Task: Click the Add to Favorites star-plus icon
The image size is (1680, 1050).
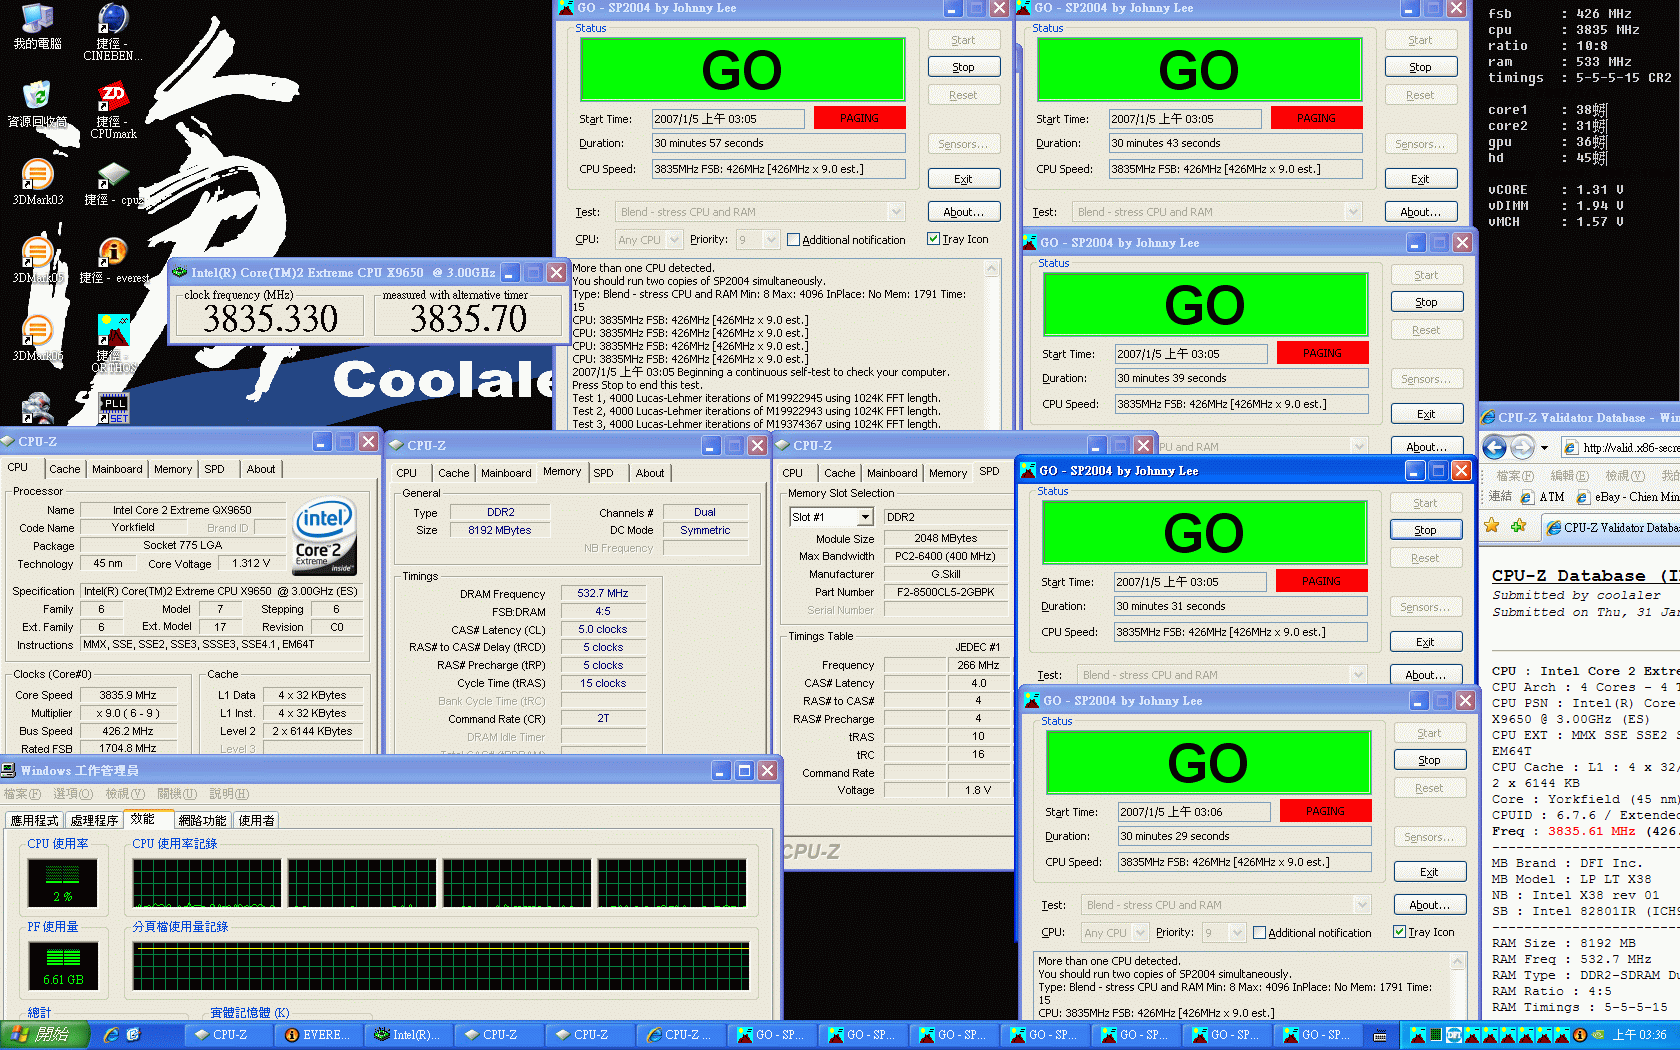Action: tap(1518, 526)
